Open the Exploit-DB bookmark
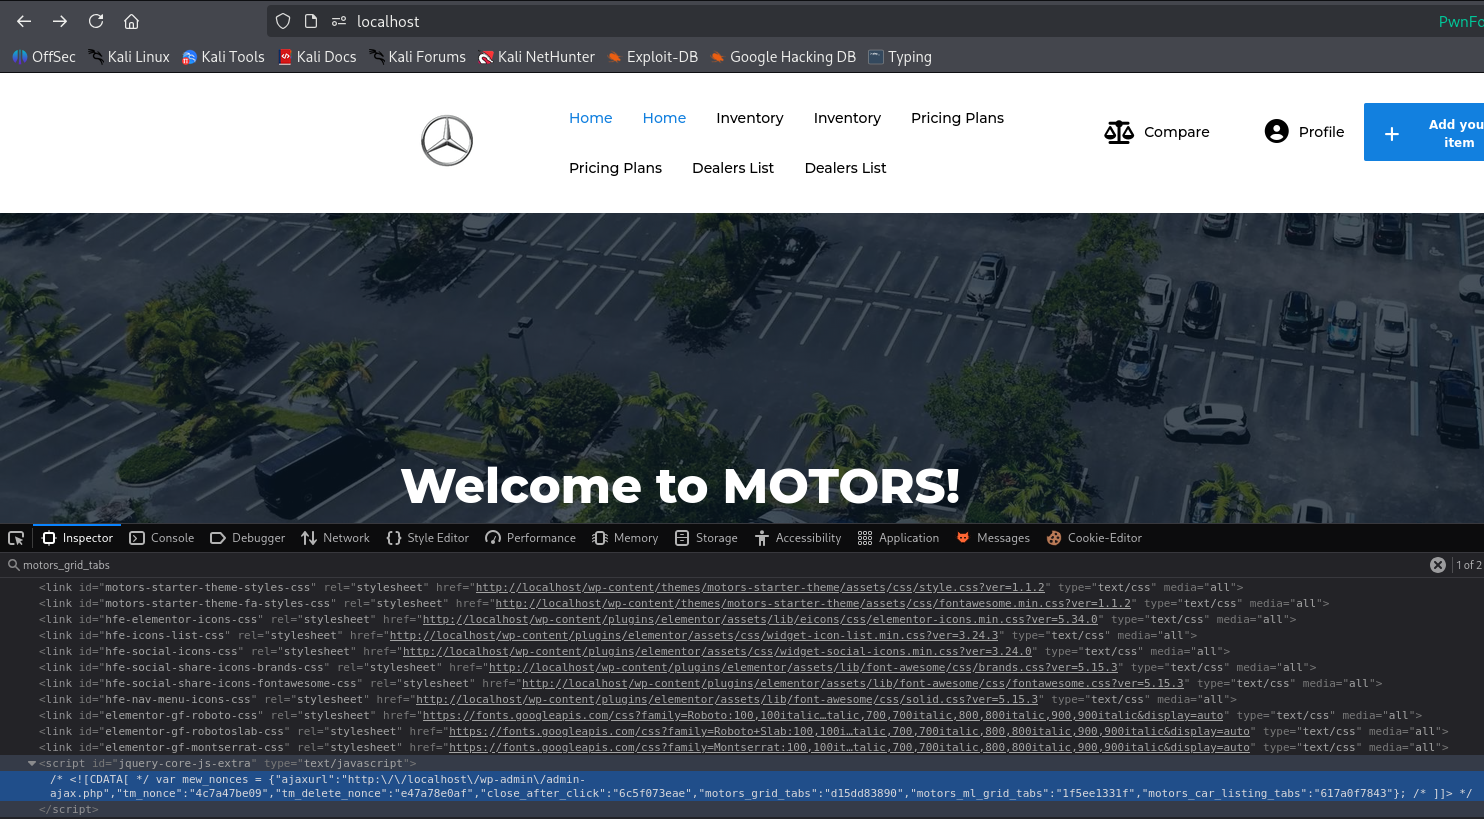 [653, 57]
